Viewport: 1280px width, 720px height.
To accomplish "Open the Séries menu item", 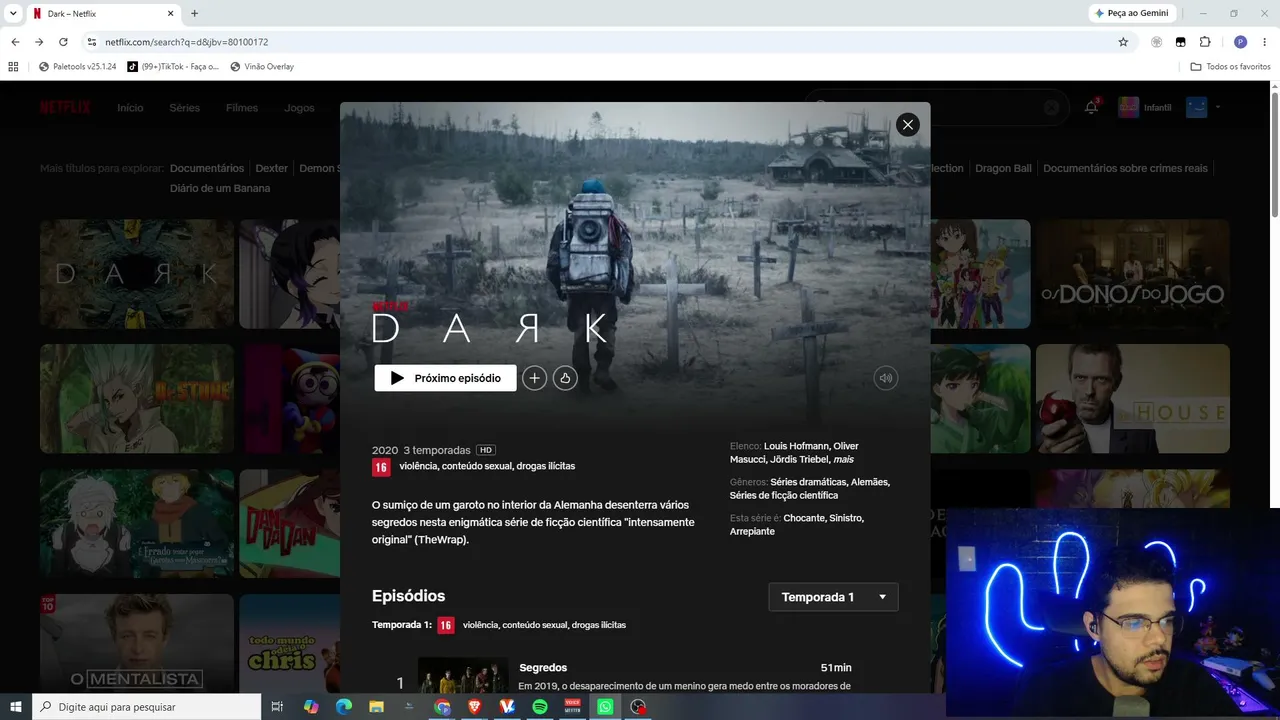I will point(185,108).
